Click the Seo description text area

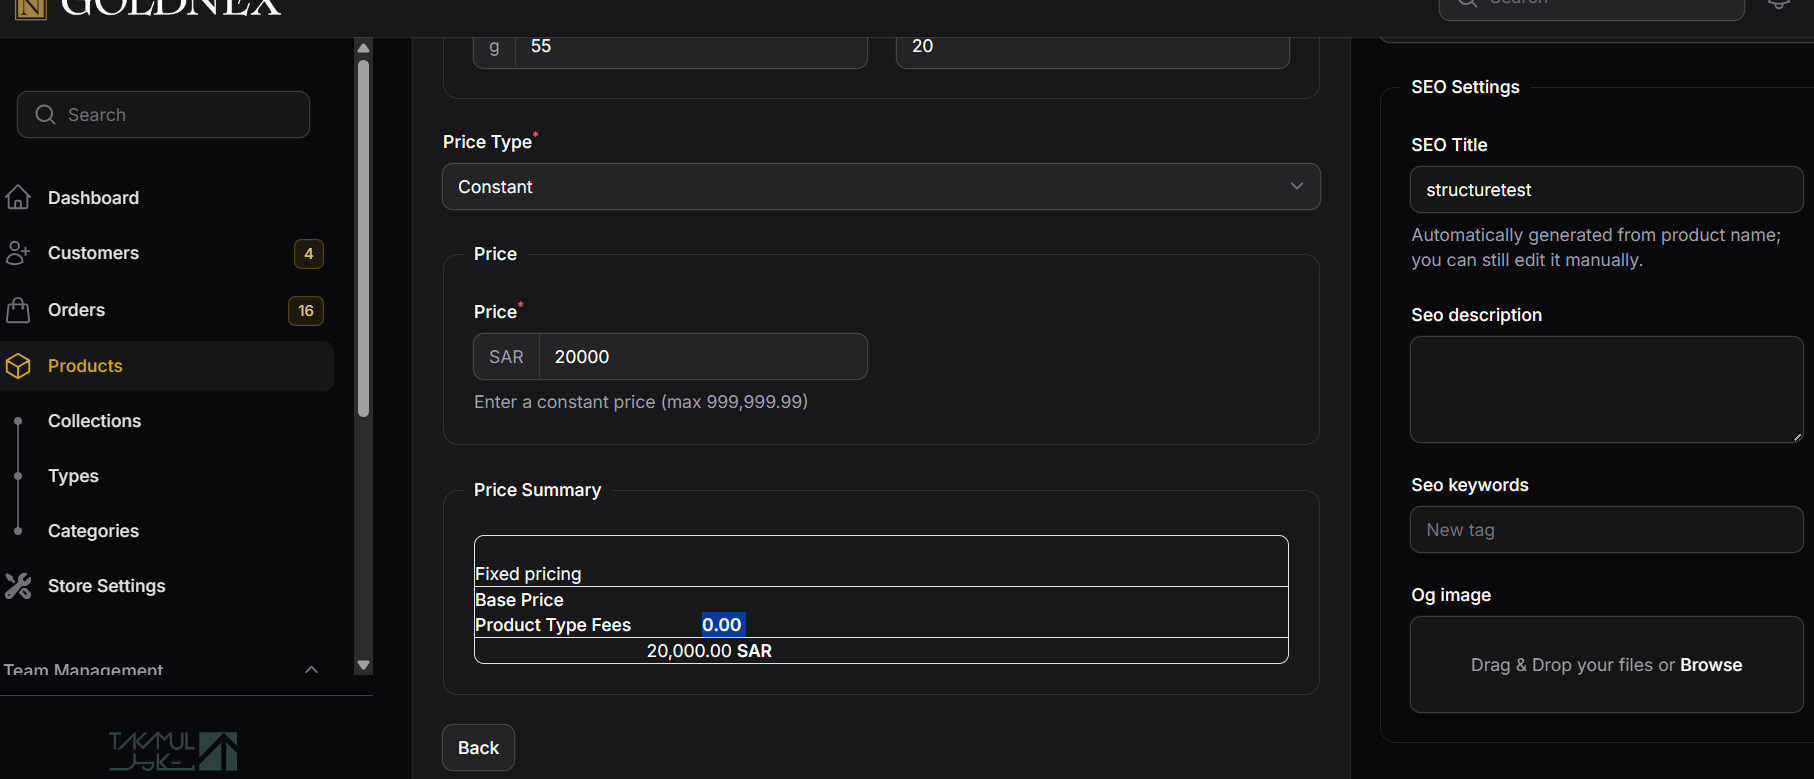[x=1606, y=390]
